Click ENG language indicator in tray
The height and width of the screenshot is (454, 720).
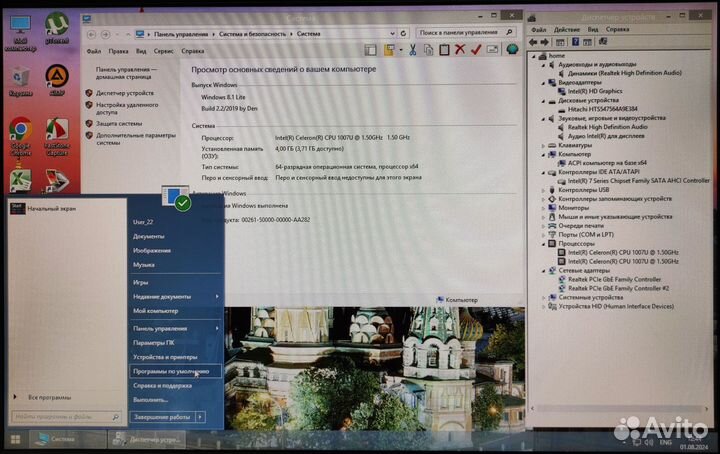pos(665,443)
